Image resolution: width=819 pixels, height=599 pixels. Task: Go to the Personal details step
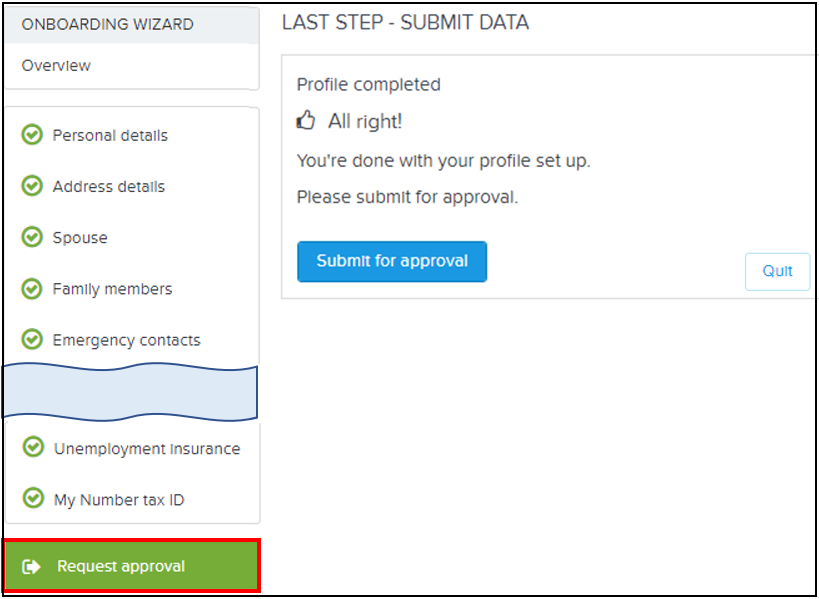click(110, 136)
